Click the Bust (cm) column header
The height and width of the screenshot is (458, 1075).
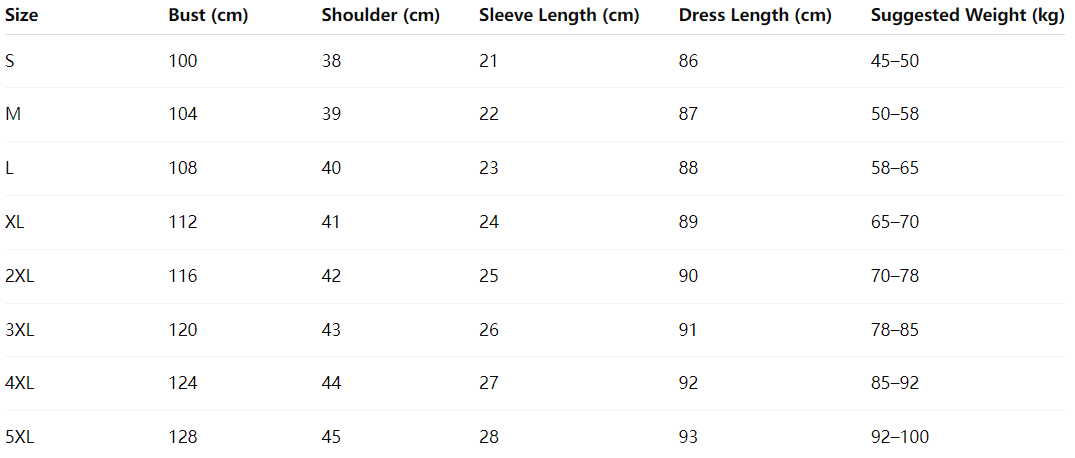point(208,15)
